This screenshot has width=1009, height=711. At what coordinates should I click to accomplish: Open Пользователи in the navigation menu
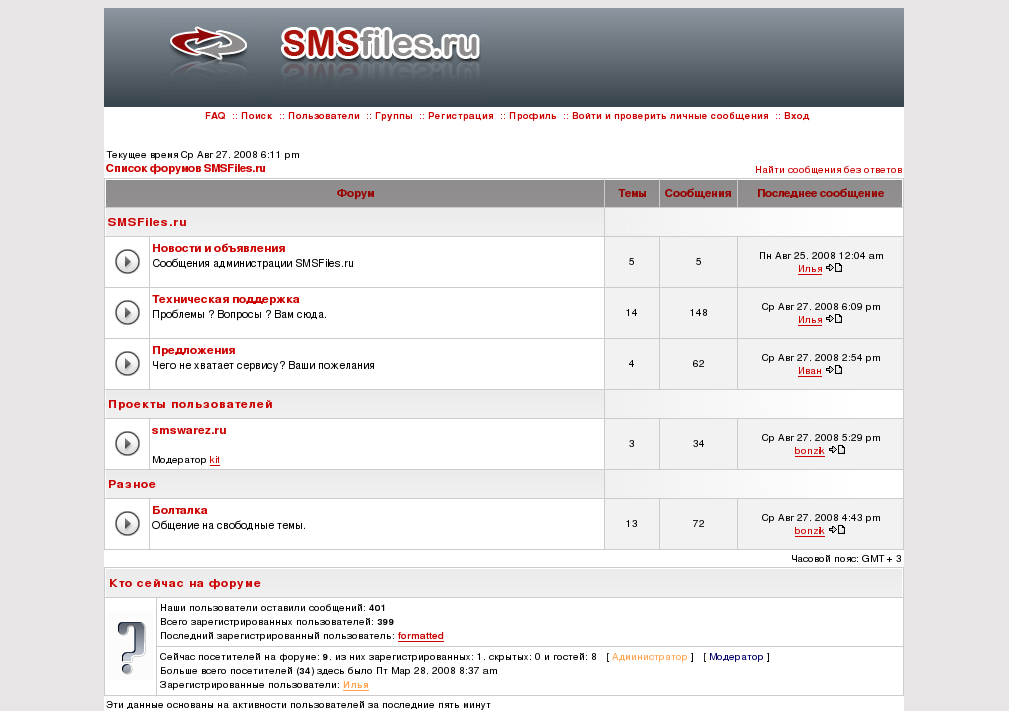click(x=324, y=116)
